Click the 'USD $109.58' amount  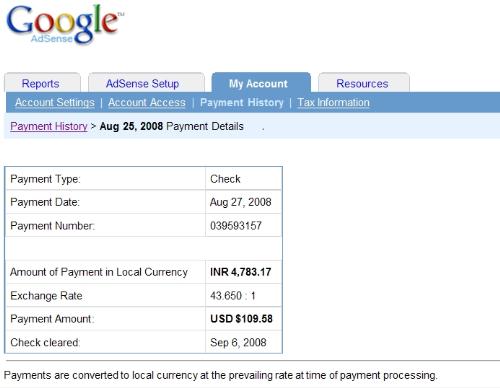pos(241,319)
